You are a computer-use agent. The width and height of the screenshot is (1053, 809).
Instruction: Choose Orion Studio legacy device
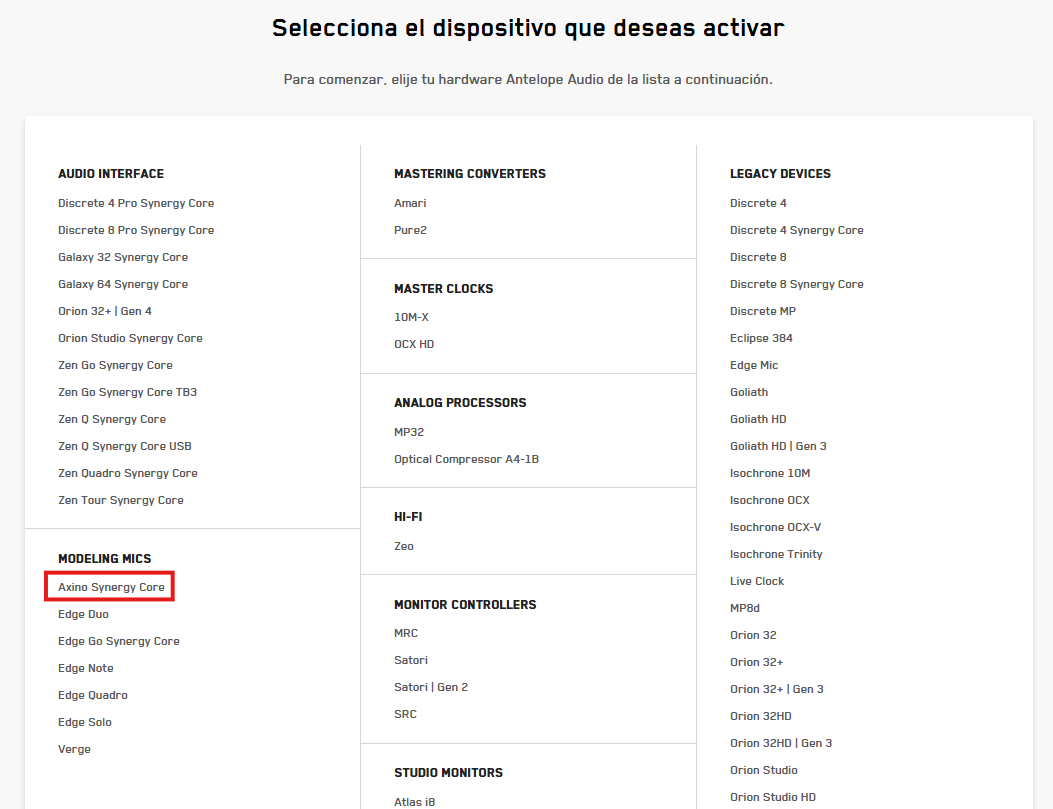tap(764, 770)
